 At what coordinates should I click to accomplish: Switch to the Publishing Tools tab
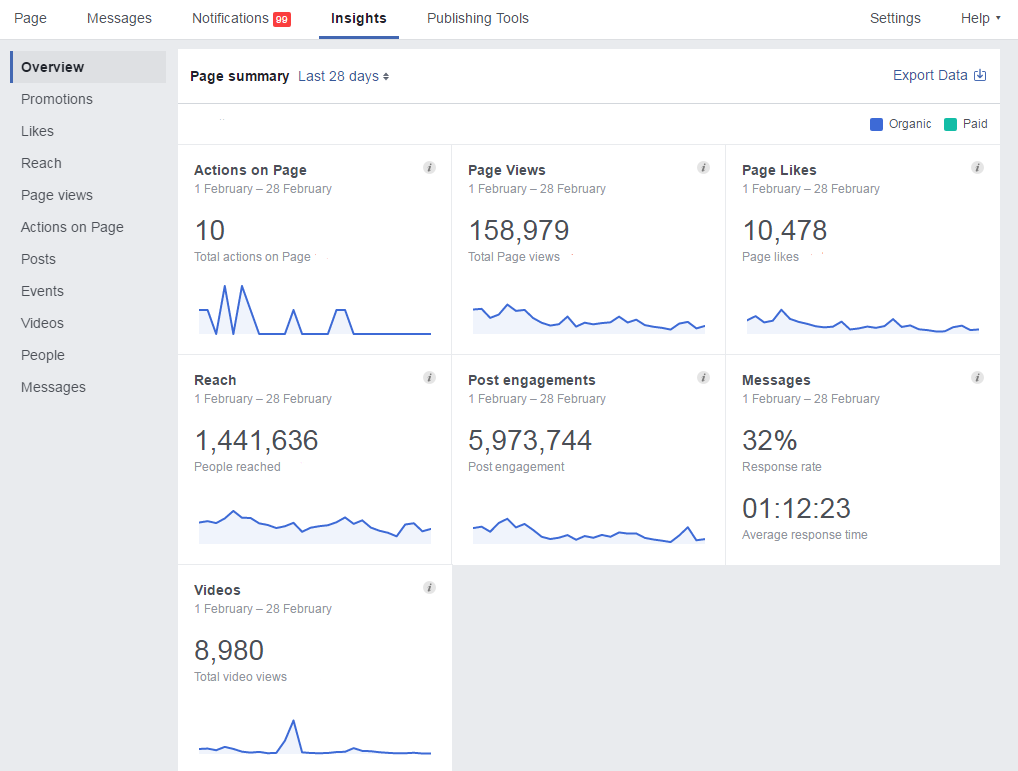[x=477, y=18]
